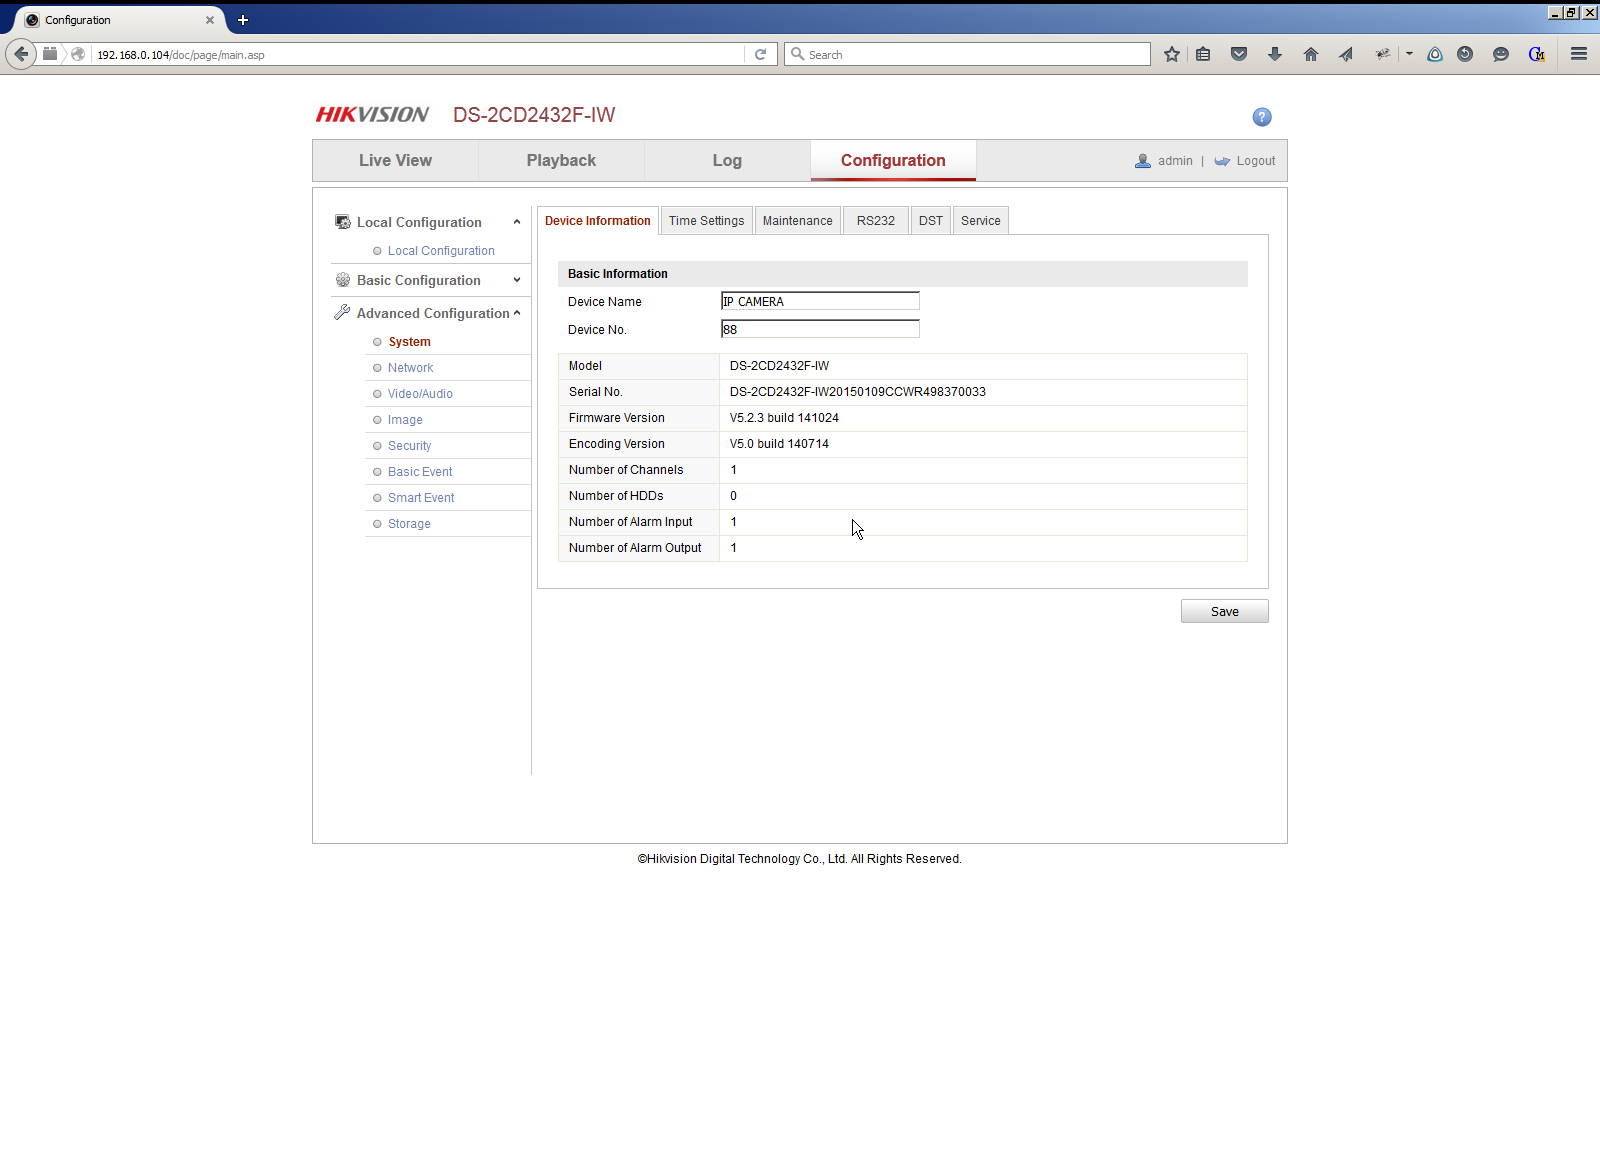The image size is (1600, 1176).
Task: Click the clapperboard icon beside the back button
Action: 50,54
